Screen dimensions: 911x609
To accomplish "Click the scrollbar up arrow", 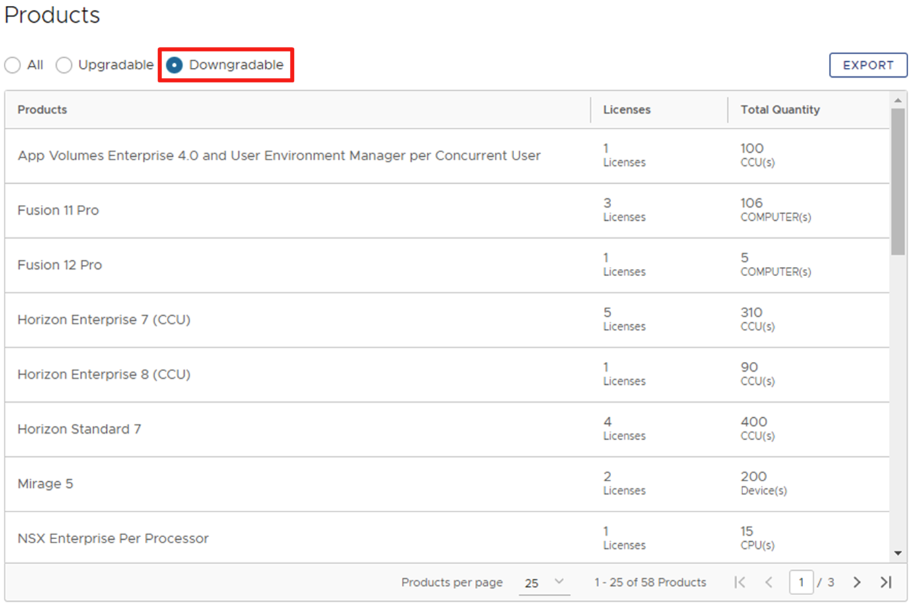I will pyautogui.click(x=898, y=100).
